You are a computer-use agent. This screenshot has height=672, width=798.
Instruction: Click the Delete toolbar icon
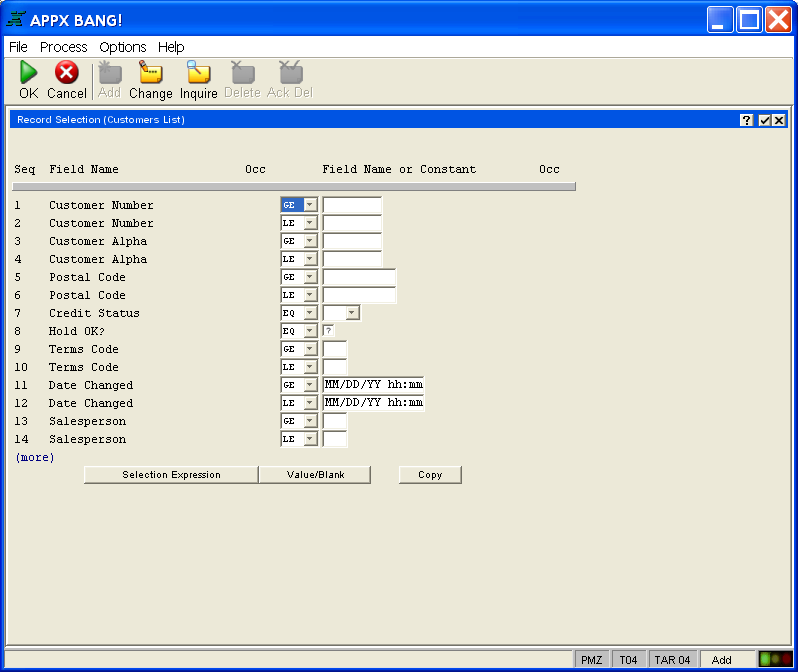click(x=243, y=72)
